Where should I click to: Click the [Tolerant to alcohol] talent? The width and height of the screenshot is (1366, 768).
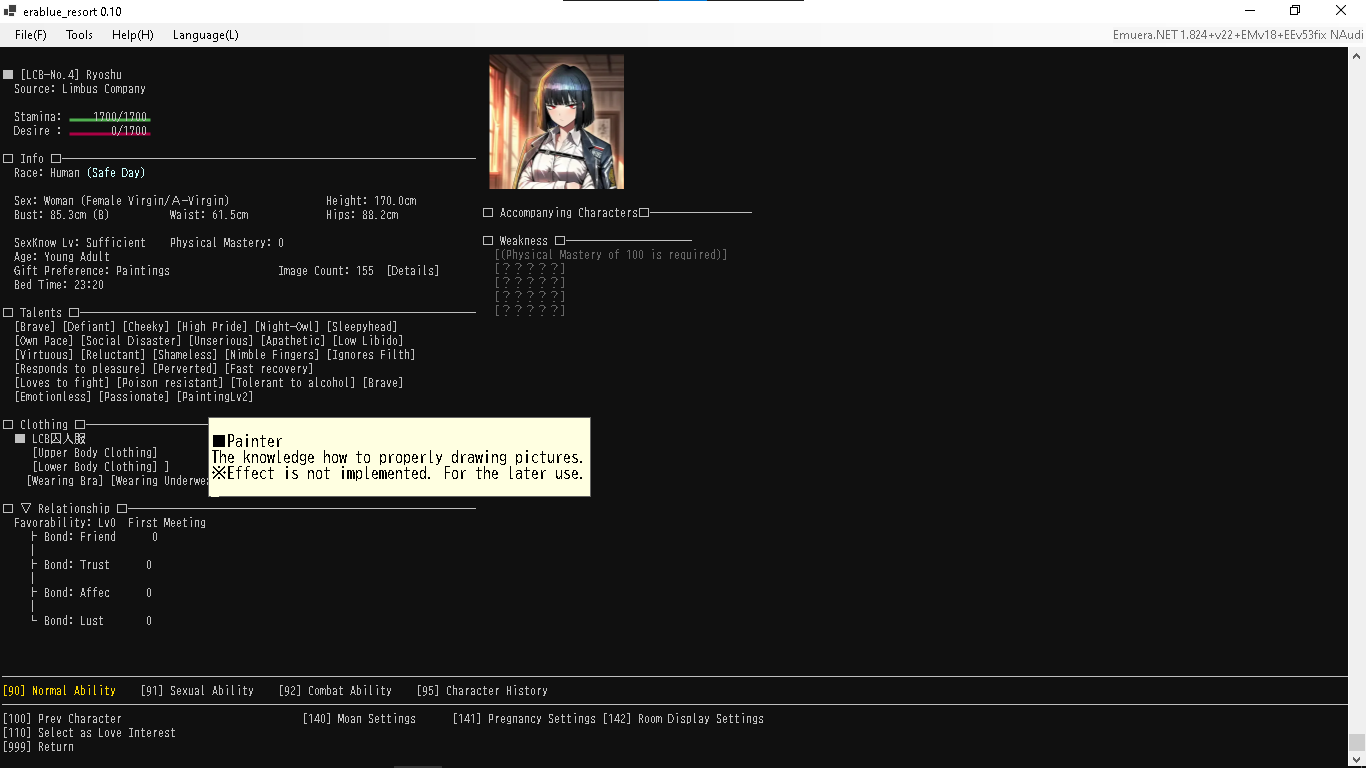(293, 383)
